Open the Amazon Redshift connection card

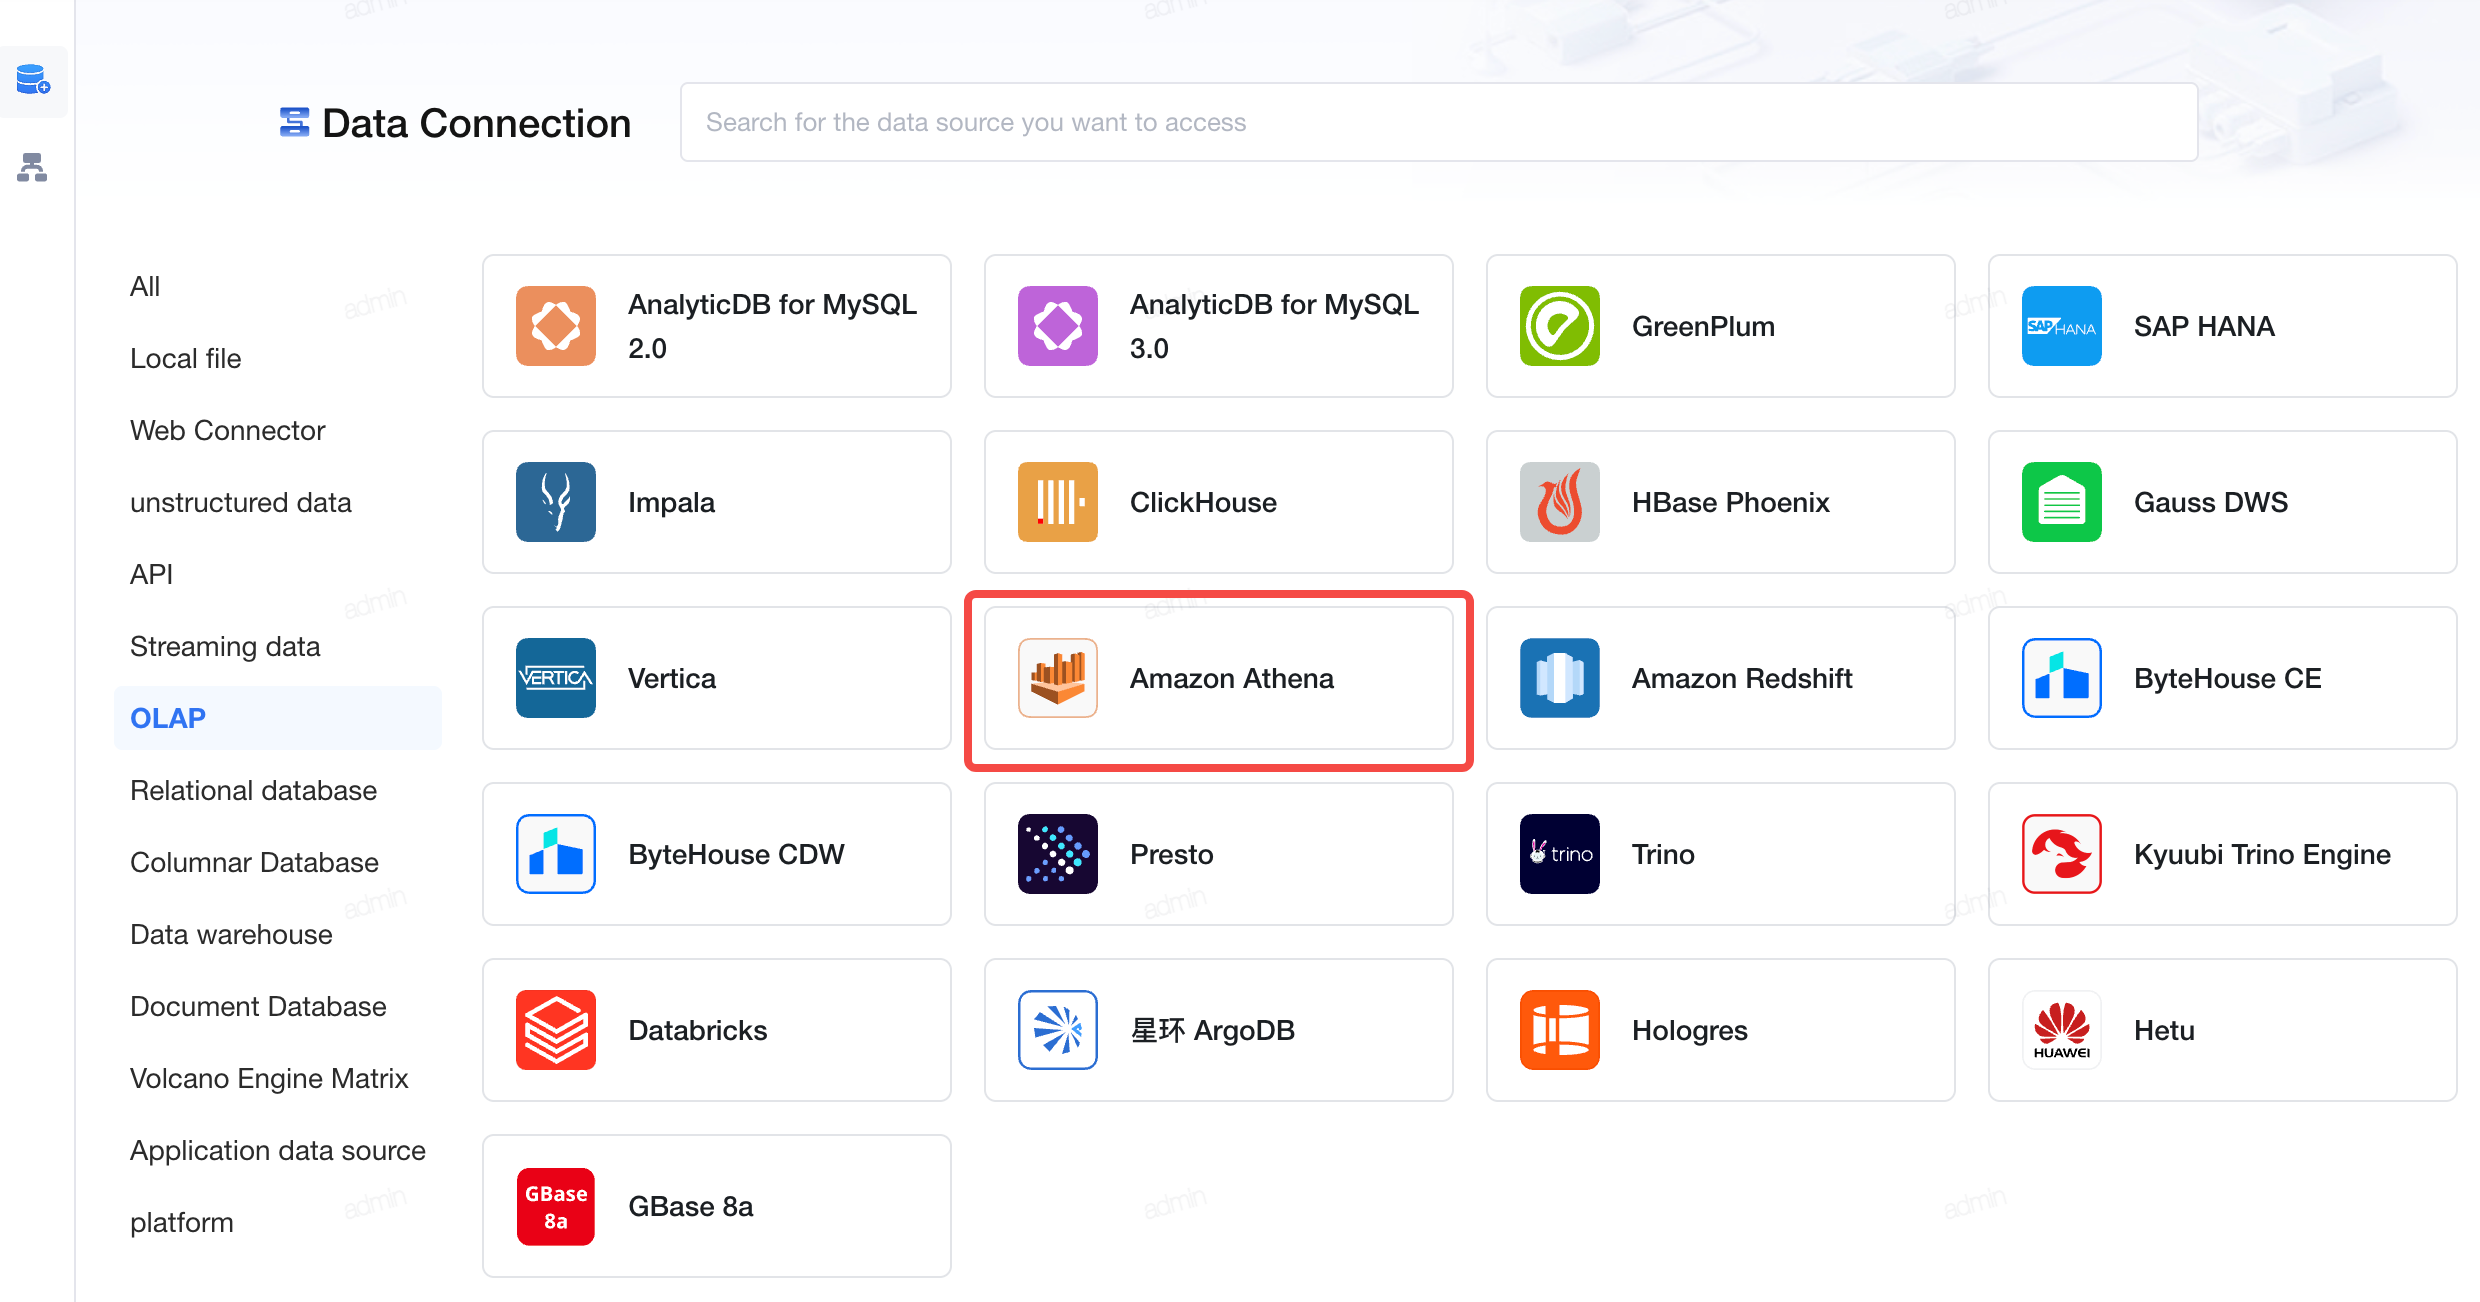point(1720,678)
